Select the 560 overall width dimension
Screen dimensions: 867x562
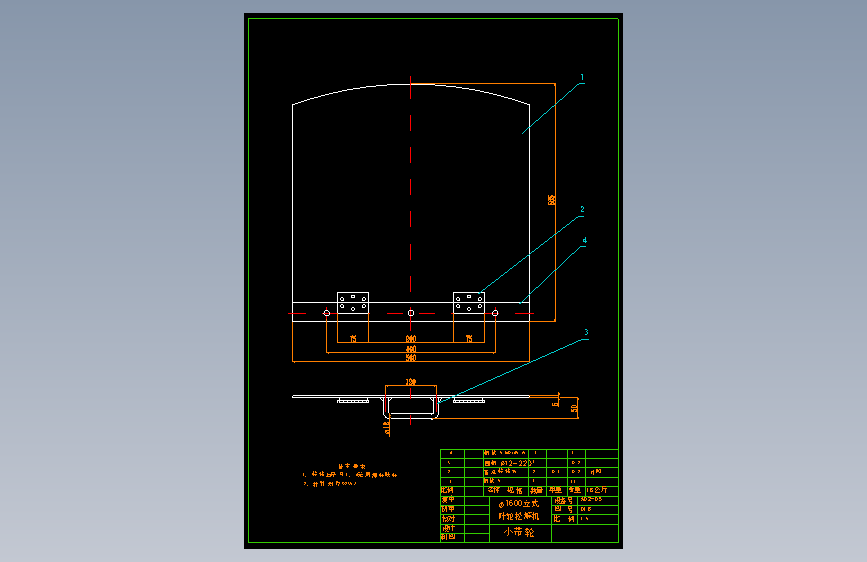[x=411, y=358]
